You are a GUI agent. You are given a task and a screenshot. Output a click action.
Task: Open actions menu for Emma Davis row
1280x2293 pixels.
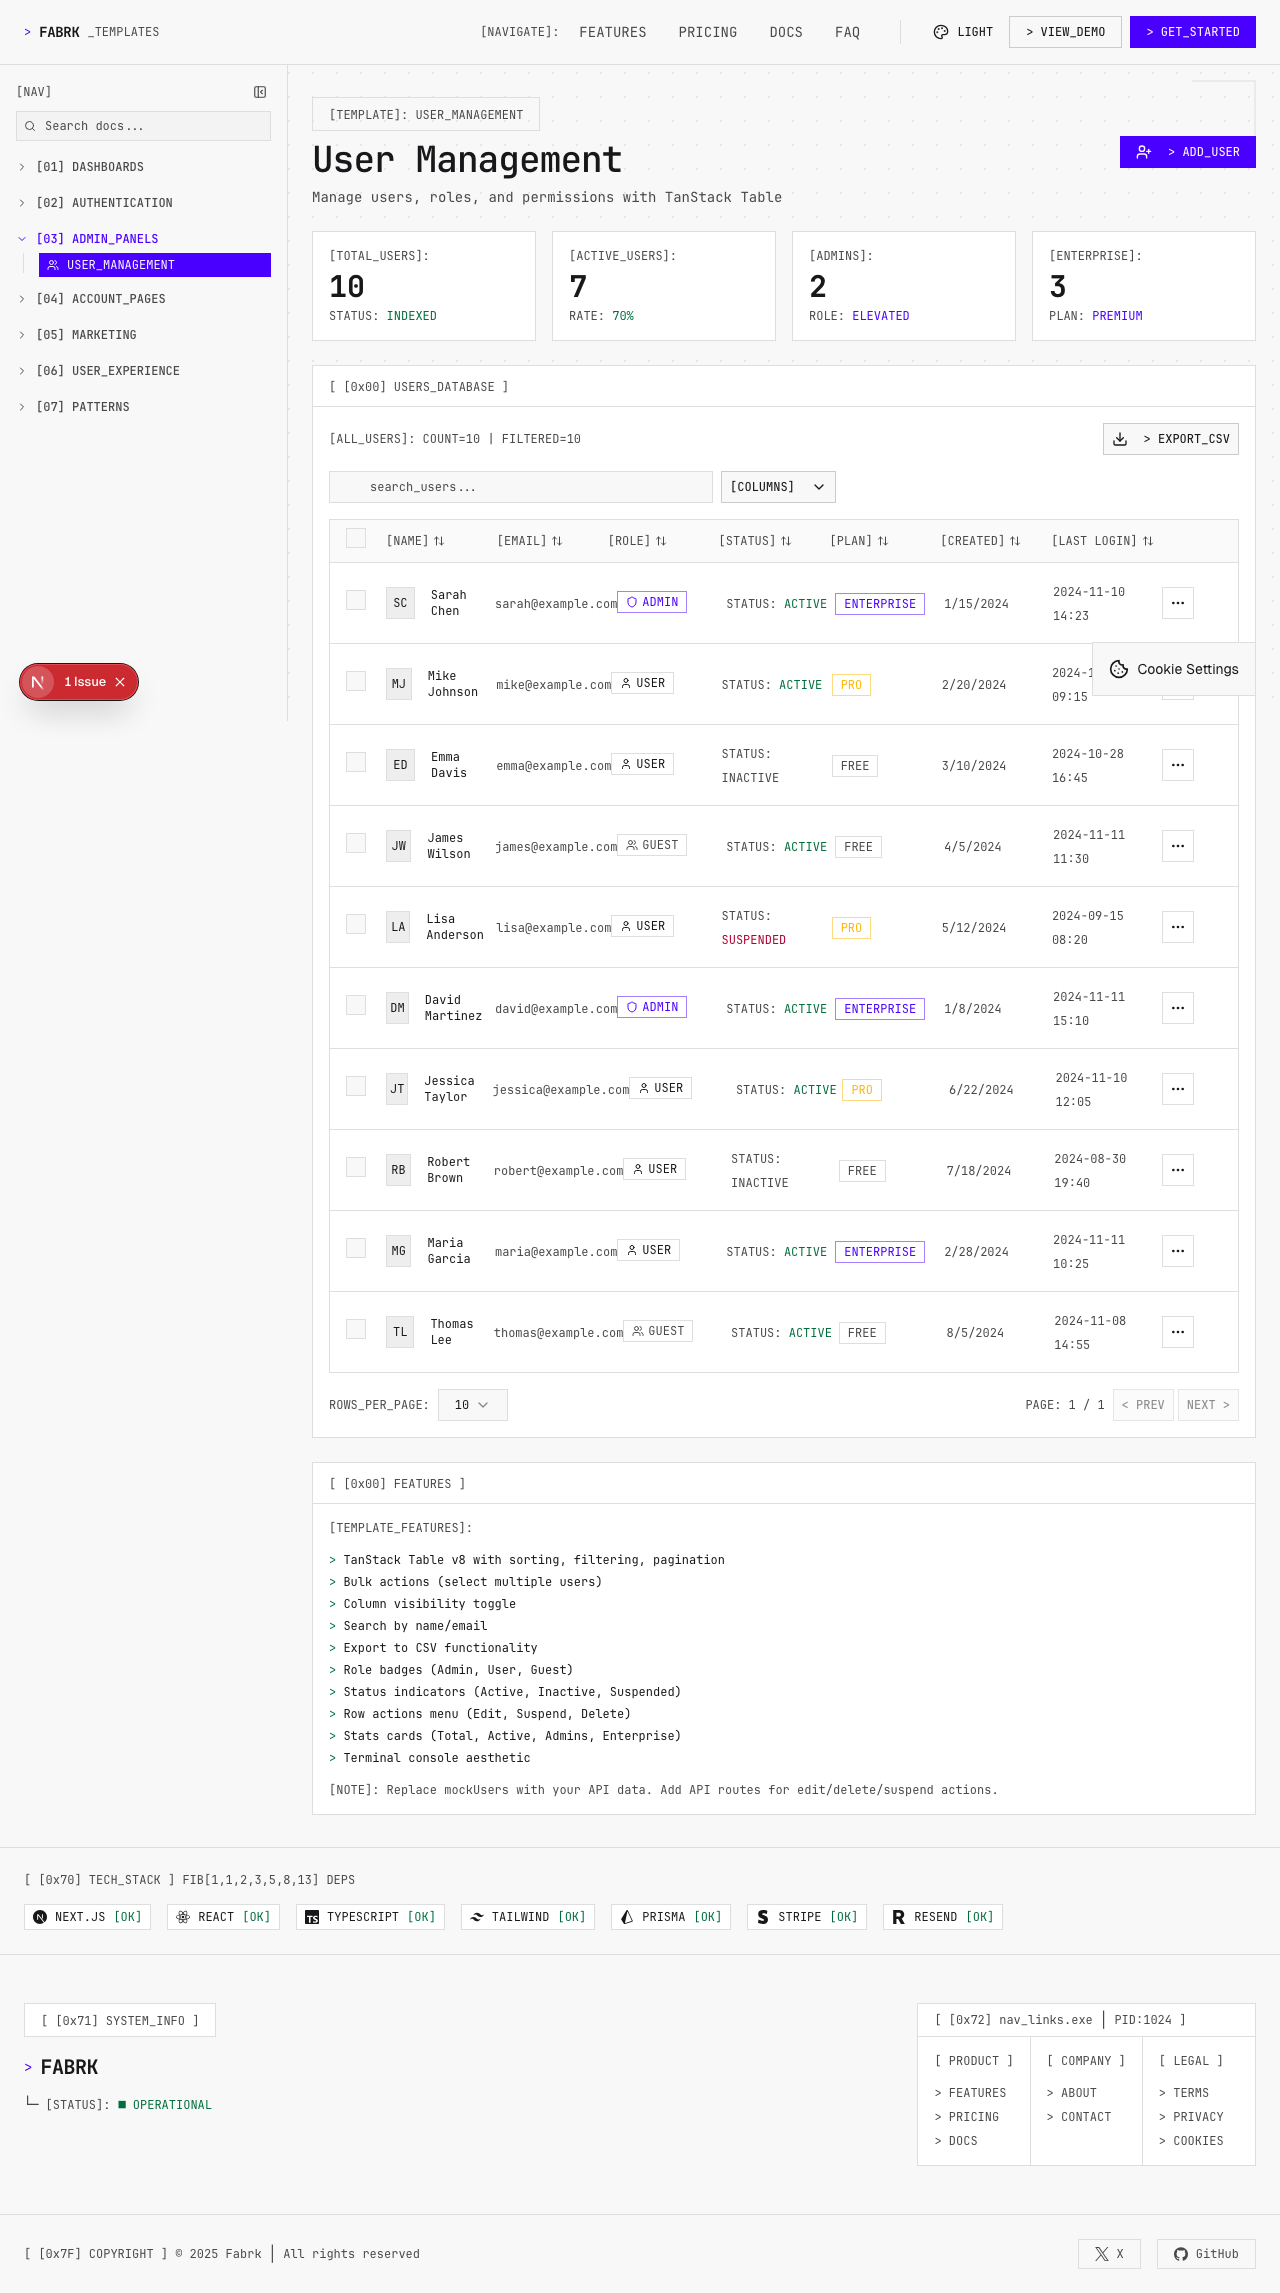1178,765
